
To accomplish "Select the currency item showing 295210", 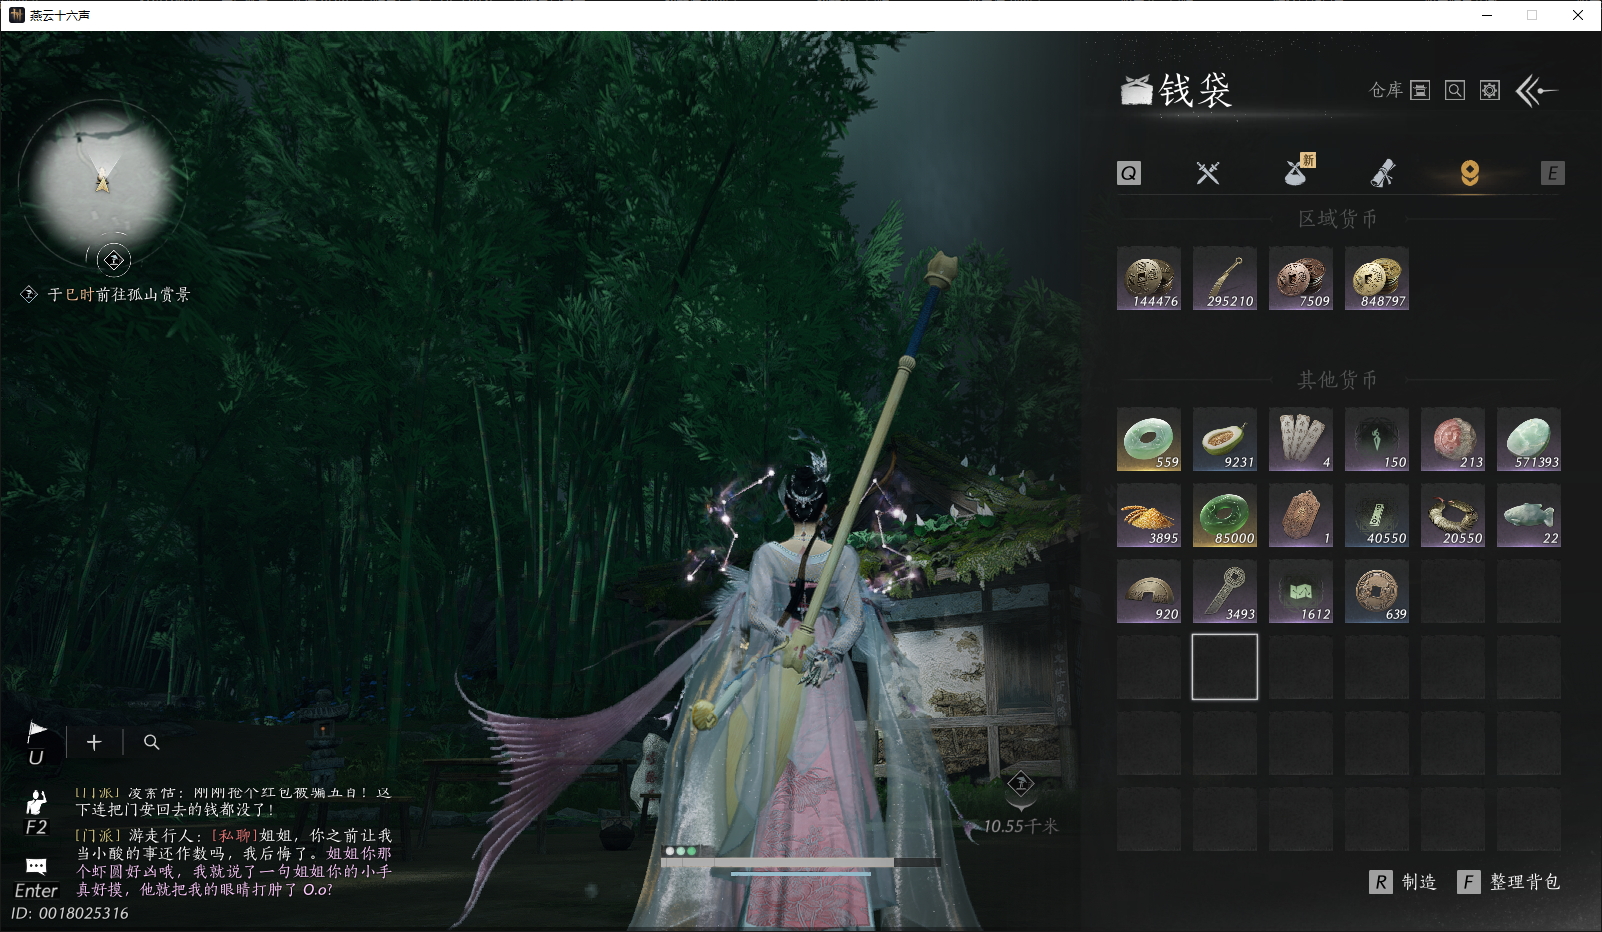I will coord(1225,278).
